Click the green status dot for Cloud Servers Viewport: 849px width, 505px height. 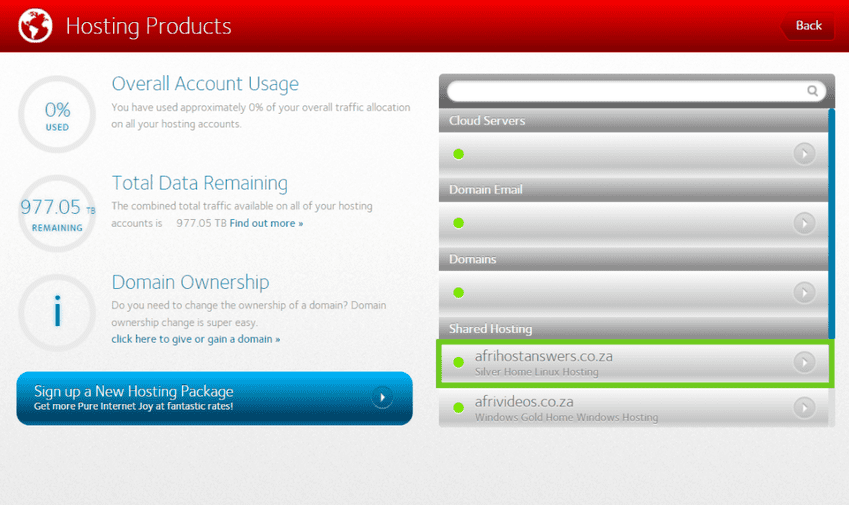pyautogui.click(x=459, y=154)
